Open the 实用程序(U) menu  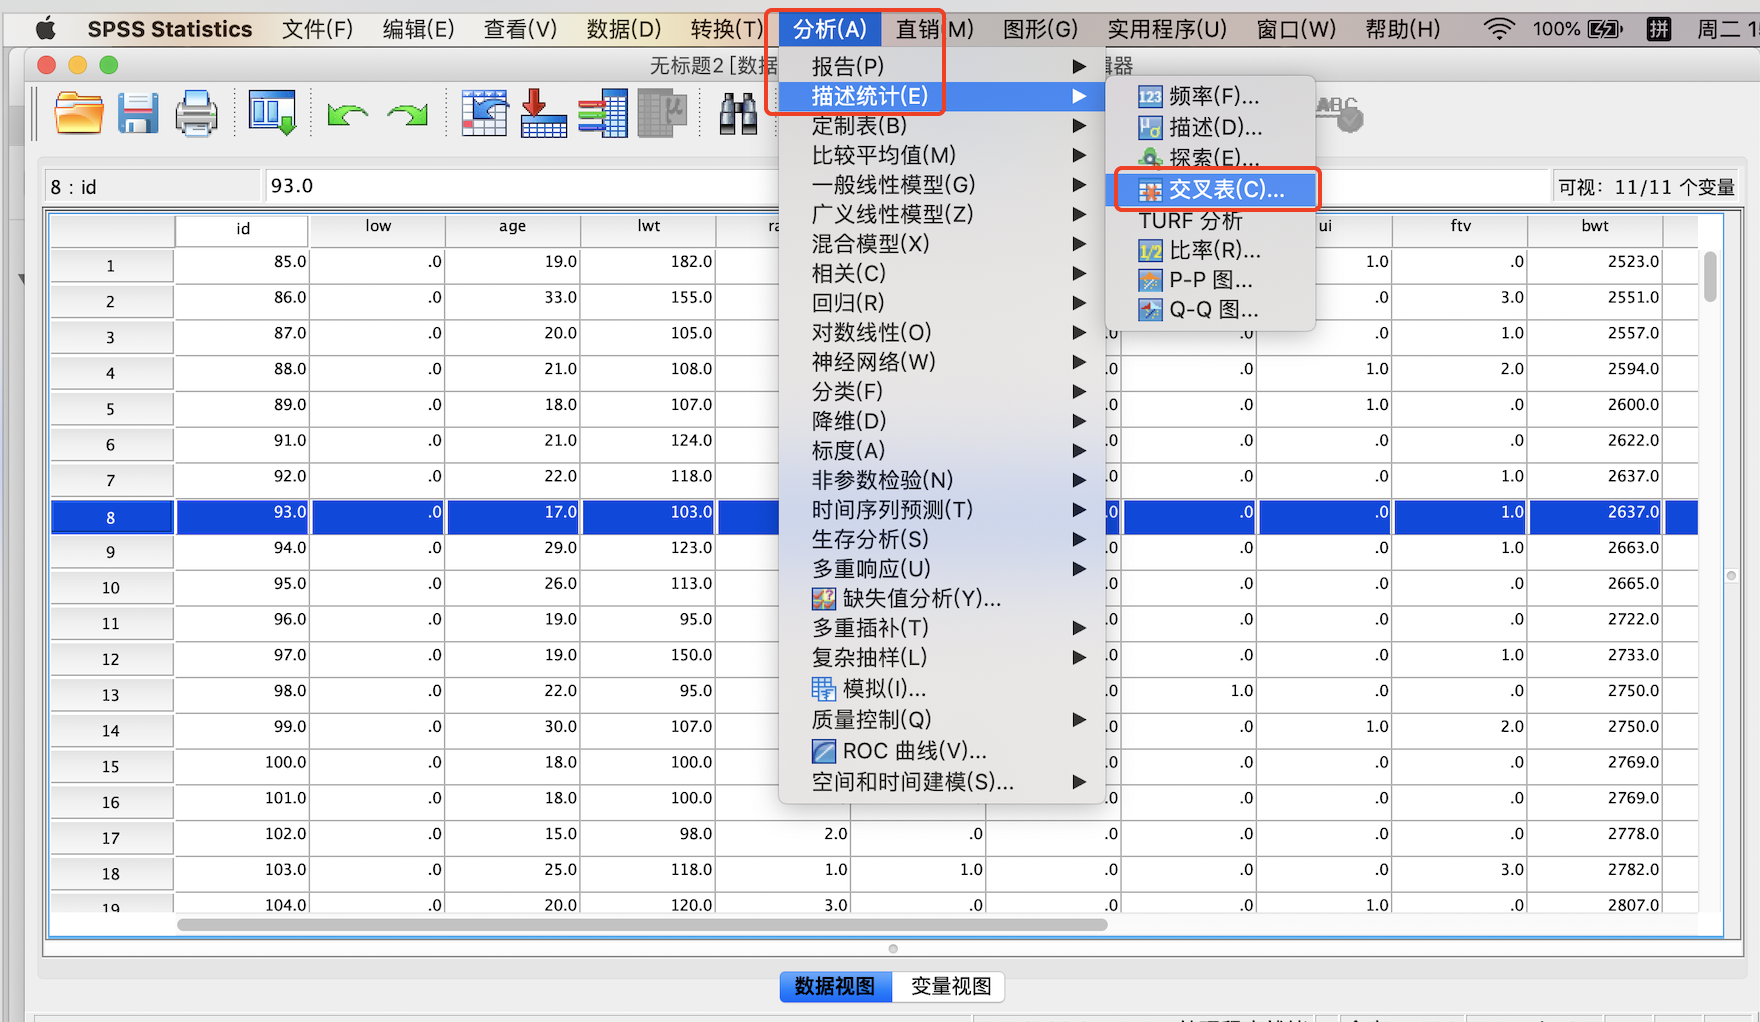[1166, 29]
